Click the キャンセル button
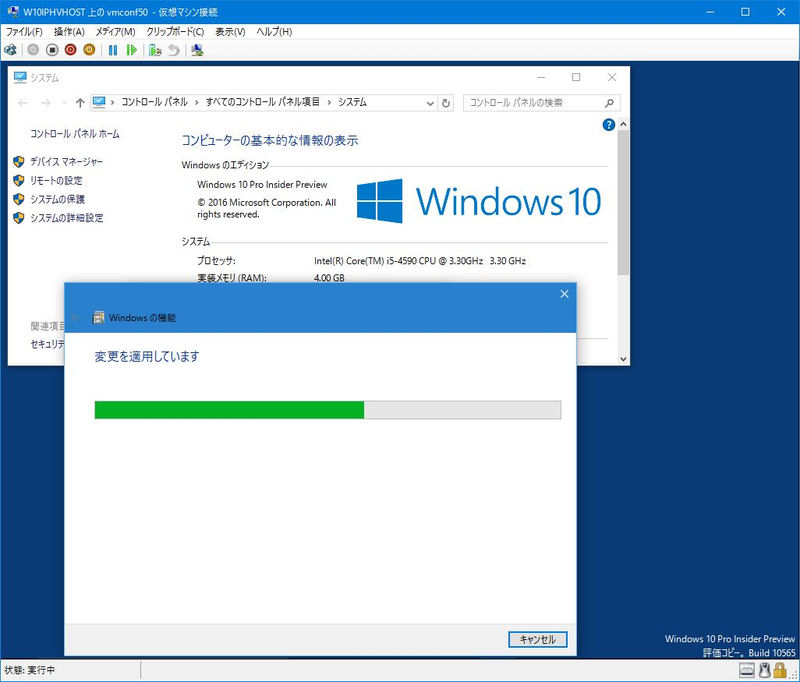 coord(538,639)
